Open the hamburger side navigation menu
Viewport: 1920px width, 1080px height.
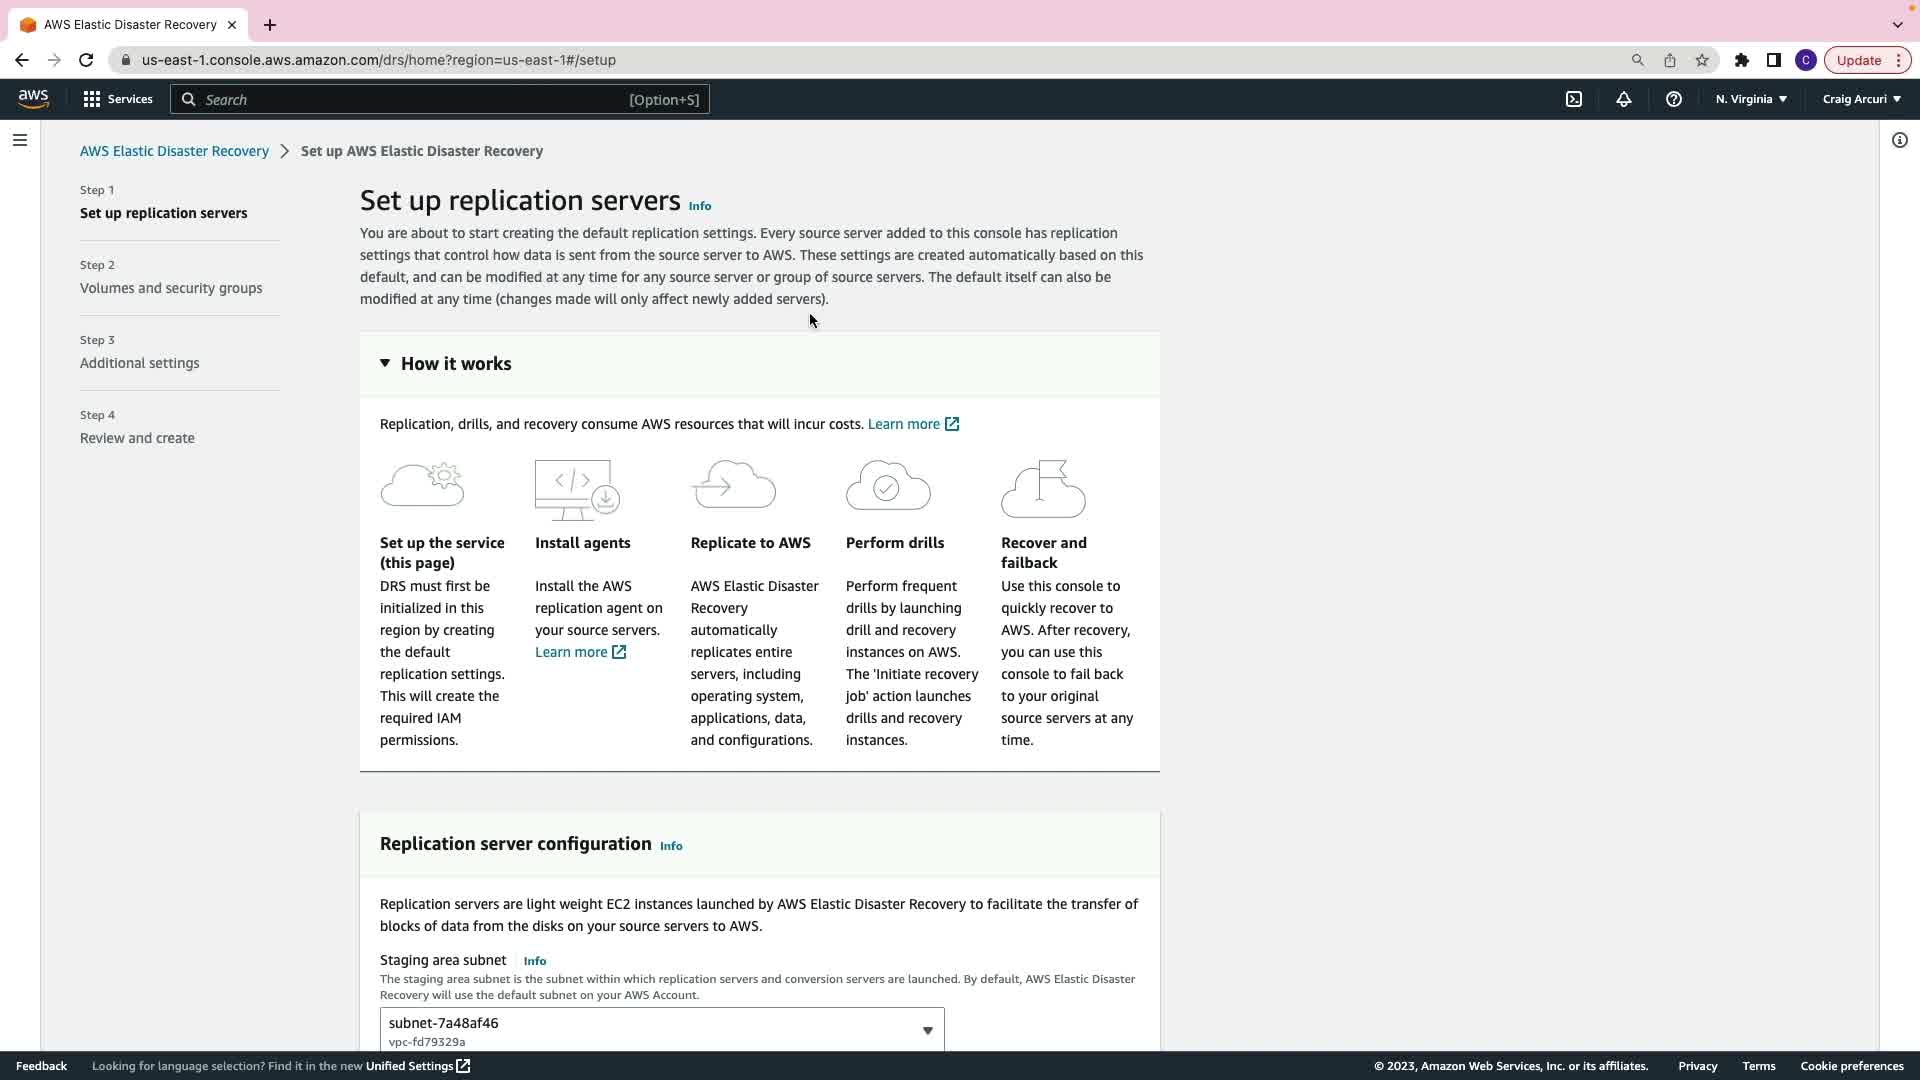click(x=19, y=140)
